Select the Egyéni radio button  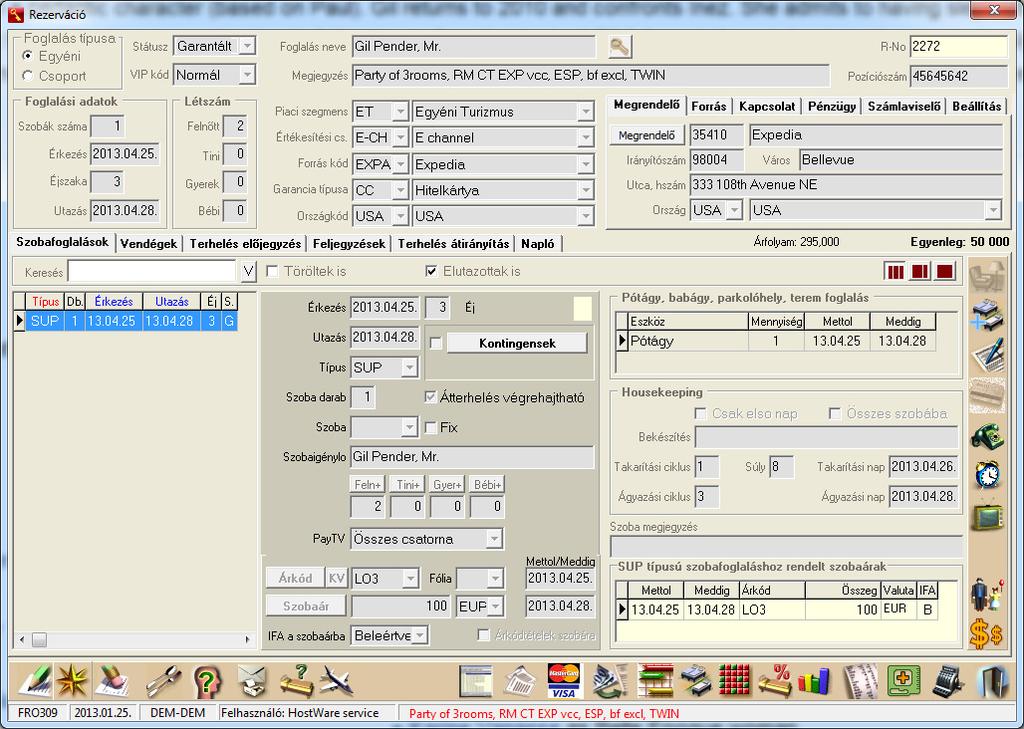point(27,56)
